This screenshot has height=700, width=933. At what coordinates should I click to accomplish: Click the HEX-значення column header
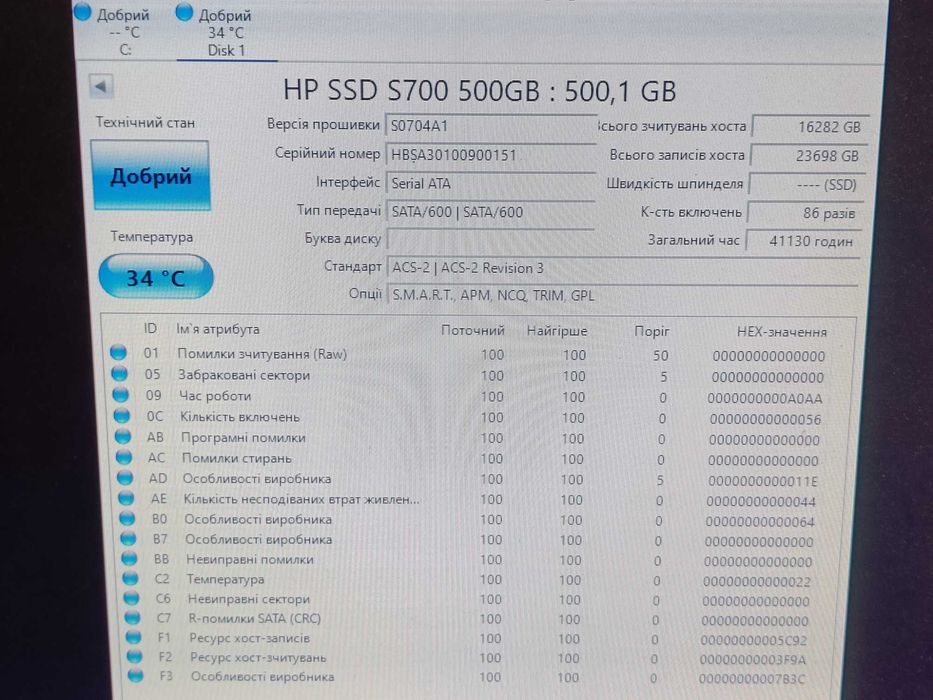click(x=782, y=332)
